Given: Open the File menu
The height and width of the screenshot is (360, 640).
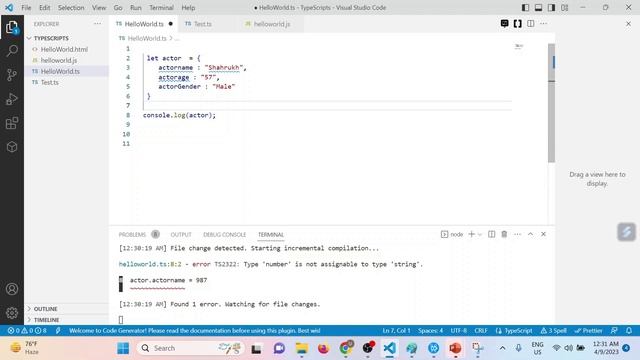Looking at the screenshot, I should coord(26,7).
